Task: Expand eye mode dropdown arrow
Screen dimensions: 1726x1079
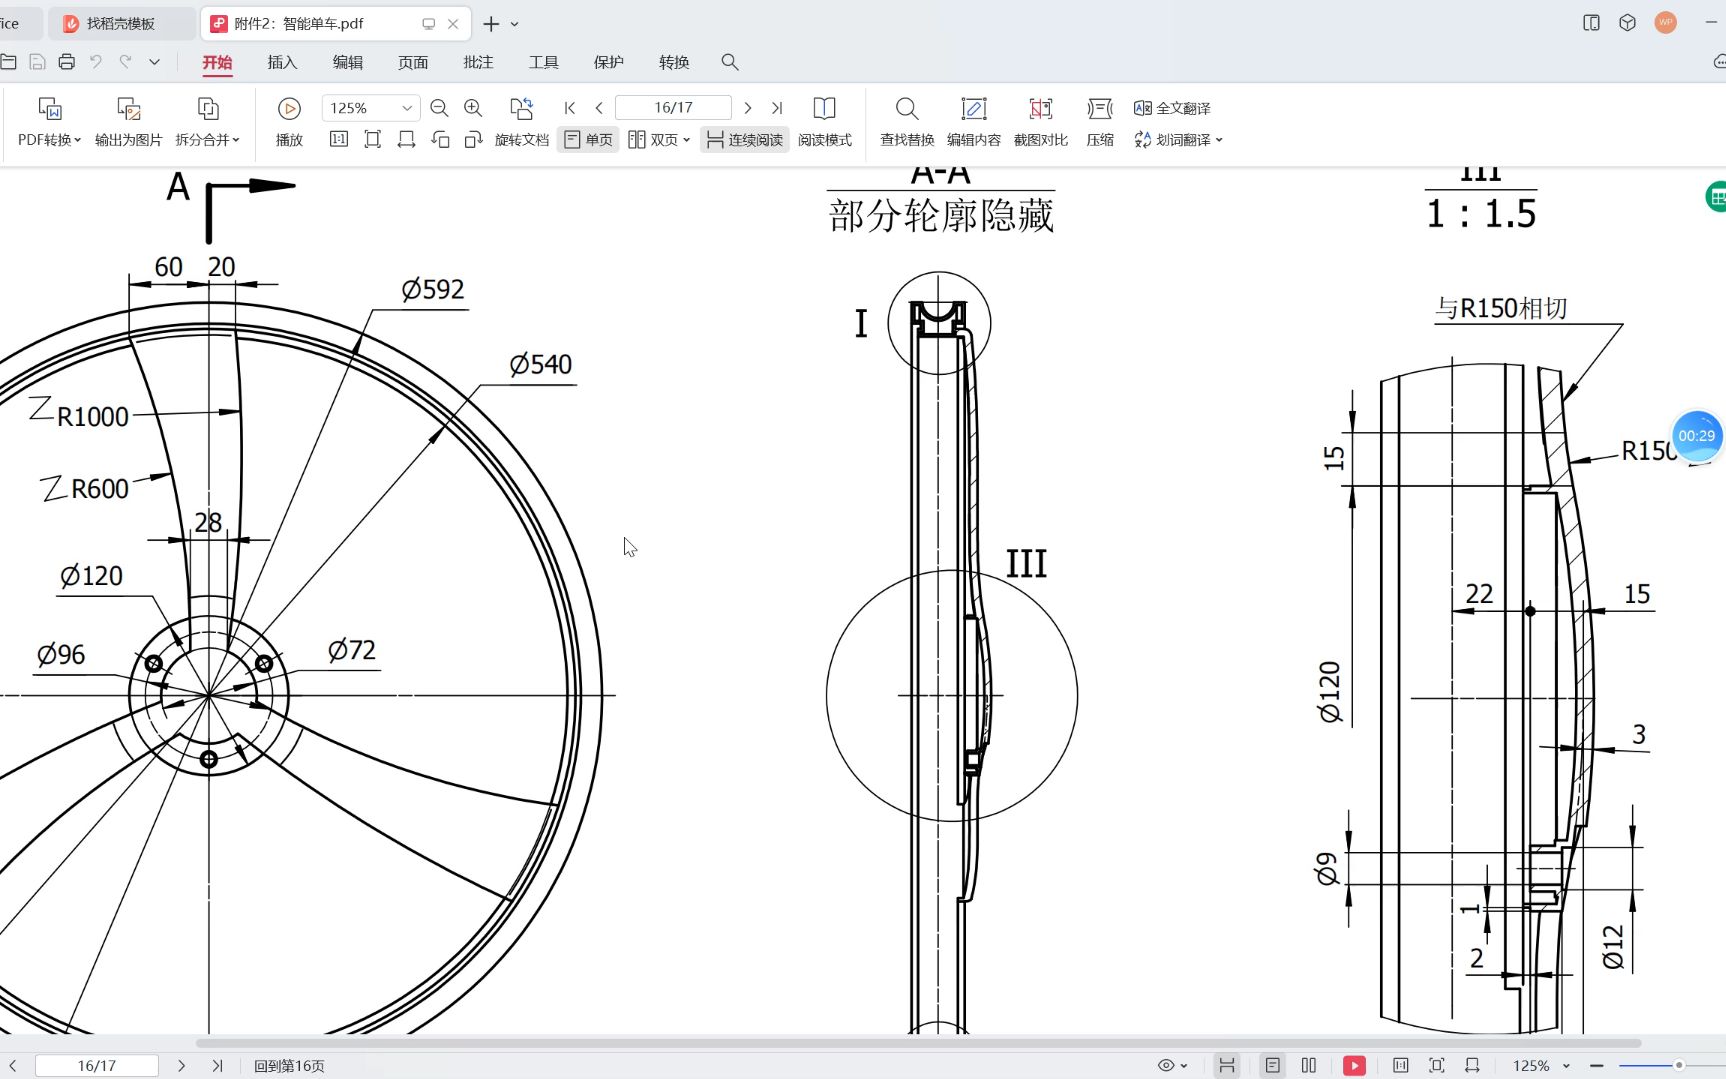Action: point(1184,1066)
